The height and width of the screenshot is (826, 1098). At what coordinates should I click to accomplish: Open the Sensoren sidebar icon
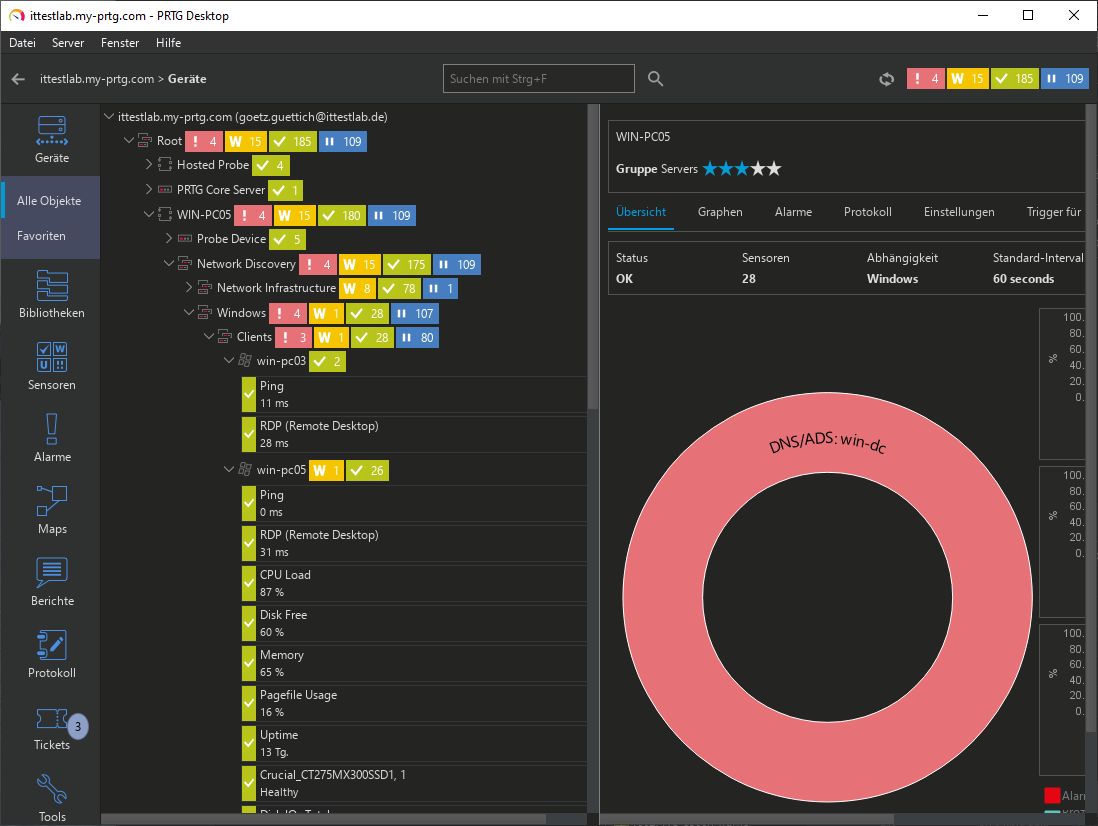pyautogui.click(x=51, y=366)
